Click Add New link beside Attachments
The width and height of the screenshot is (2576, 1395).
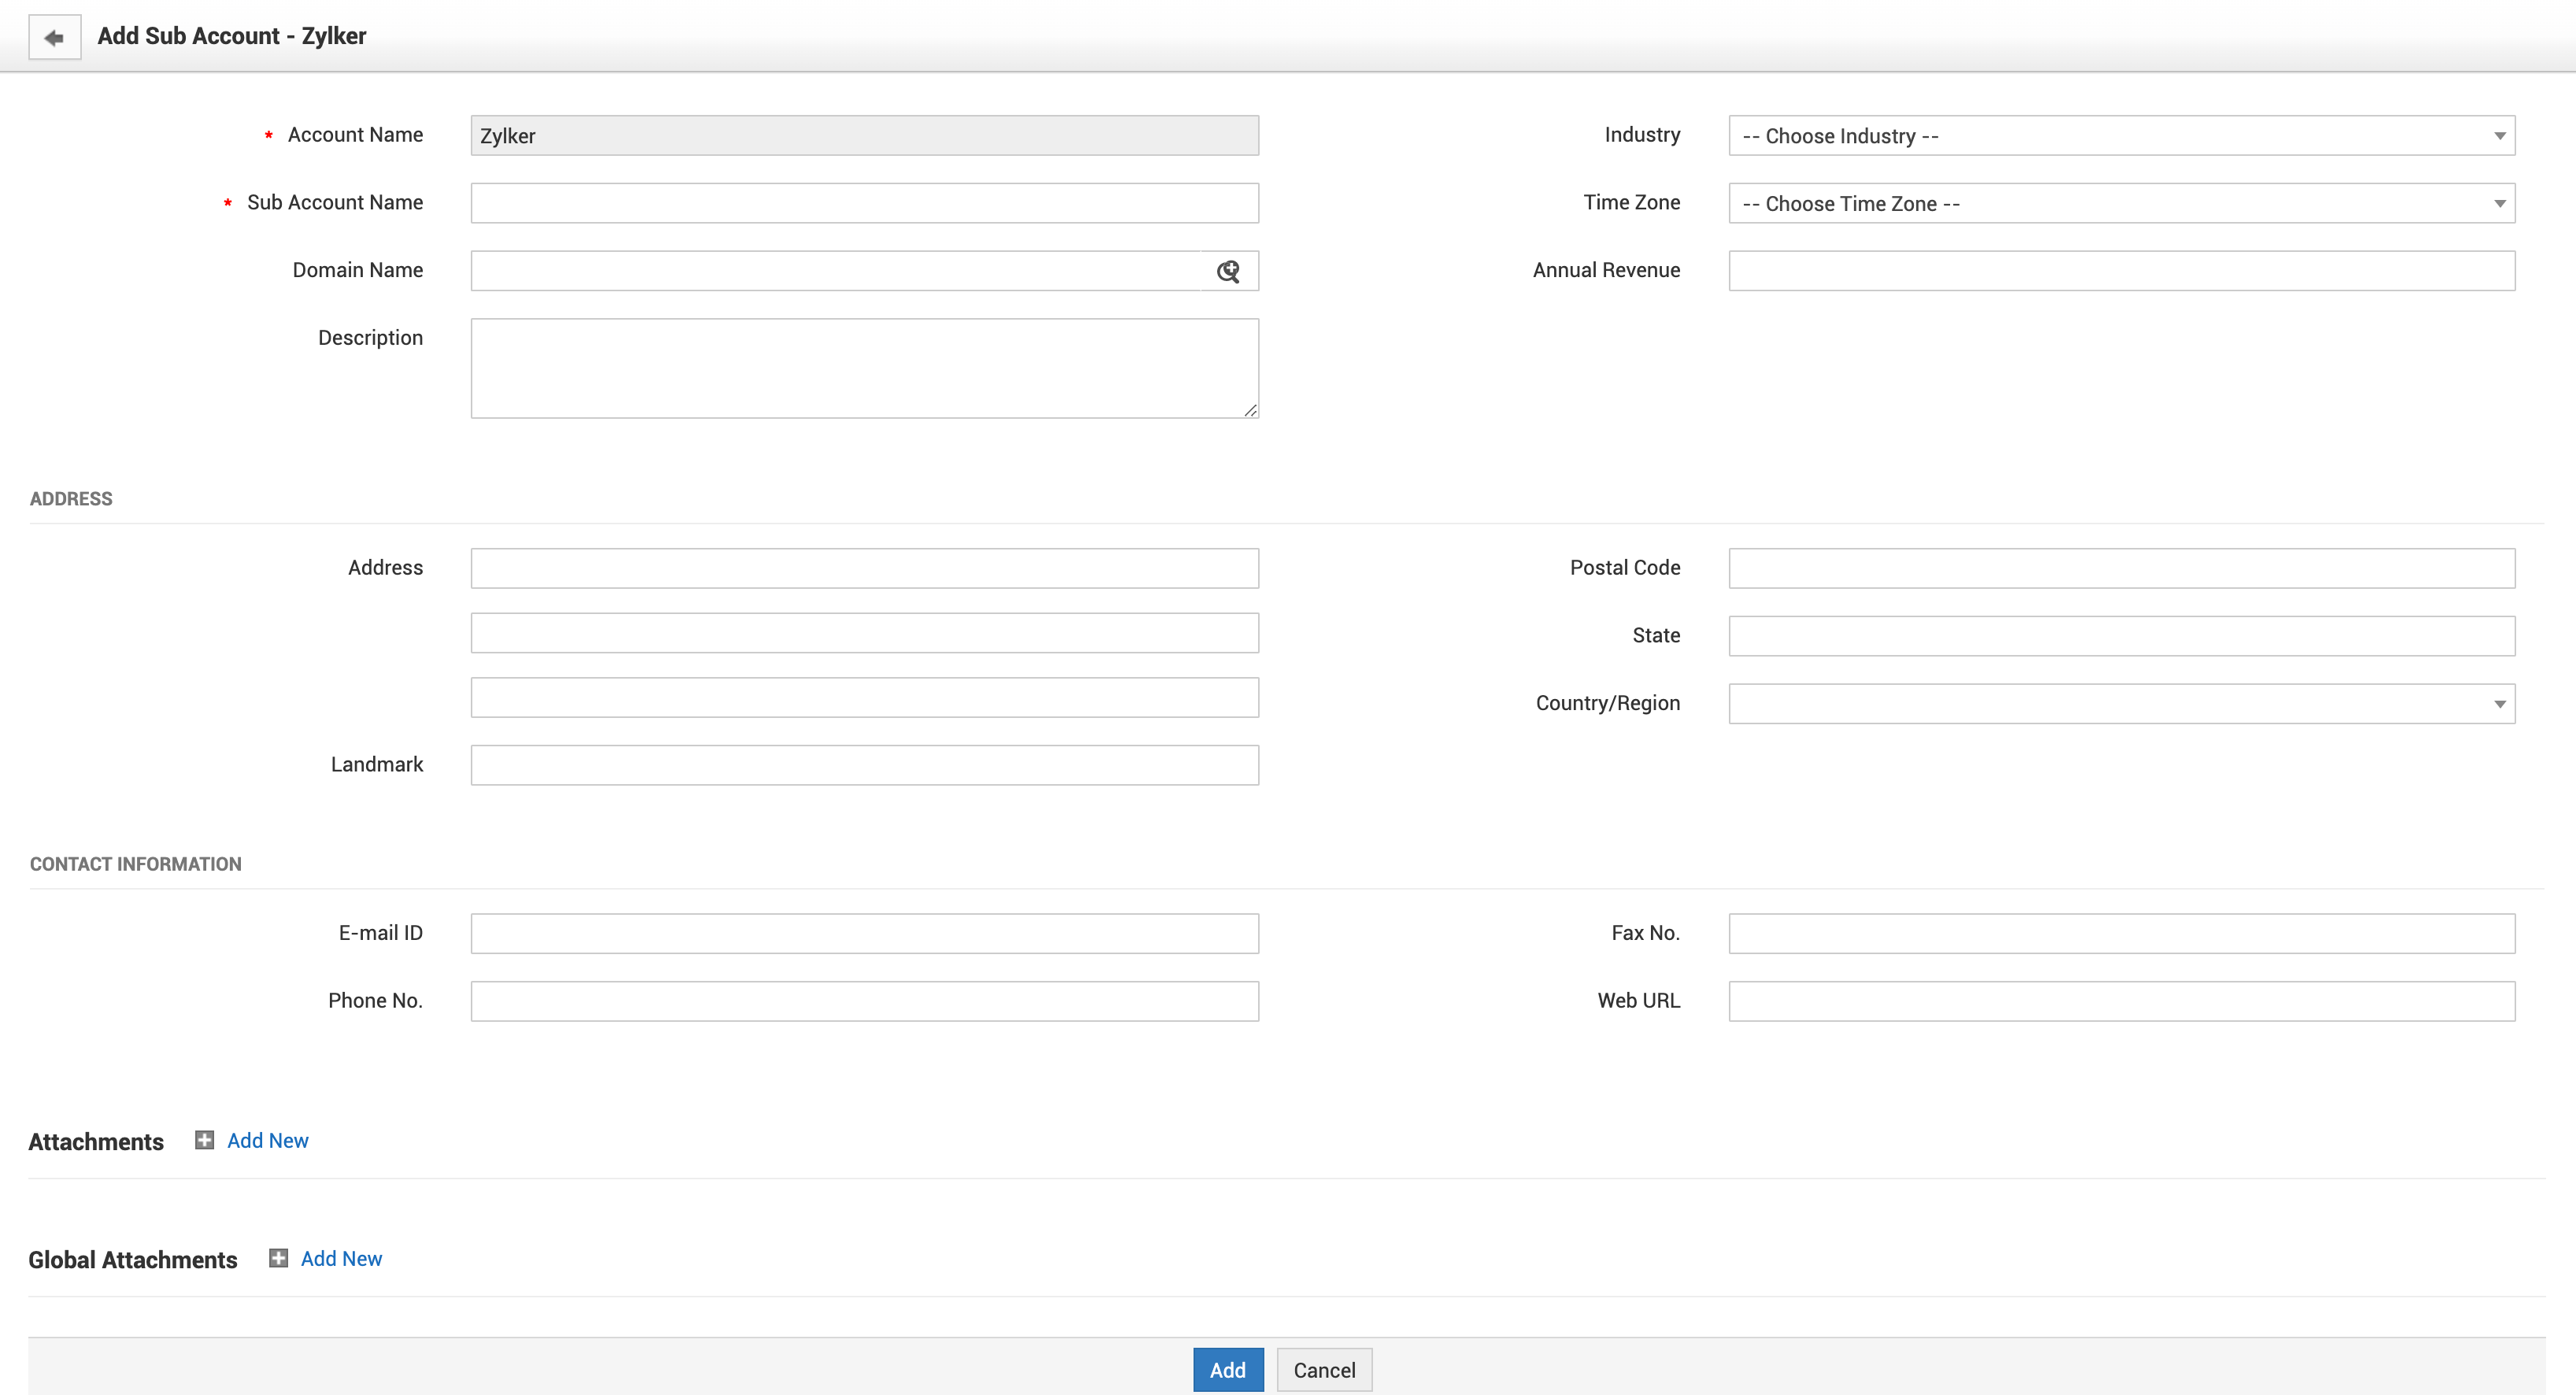pos(267,1141)
